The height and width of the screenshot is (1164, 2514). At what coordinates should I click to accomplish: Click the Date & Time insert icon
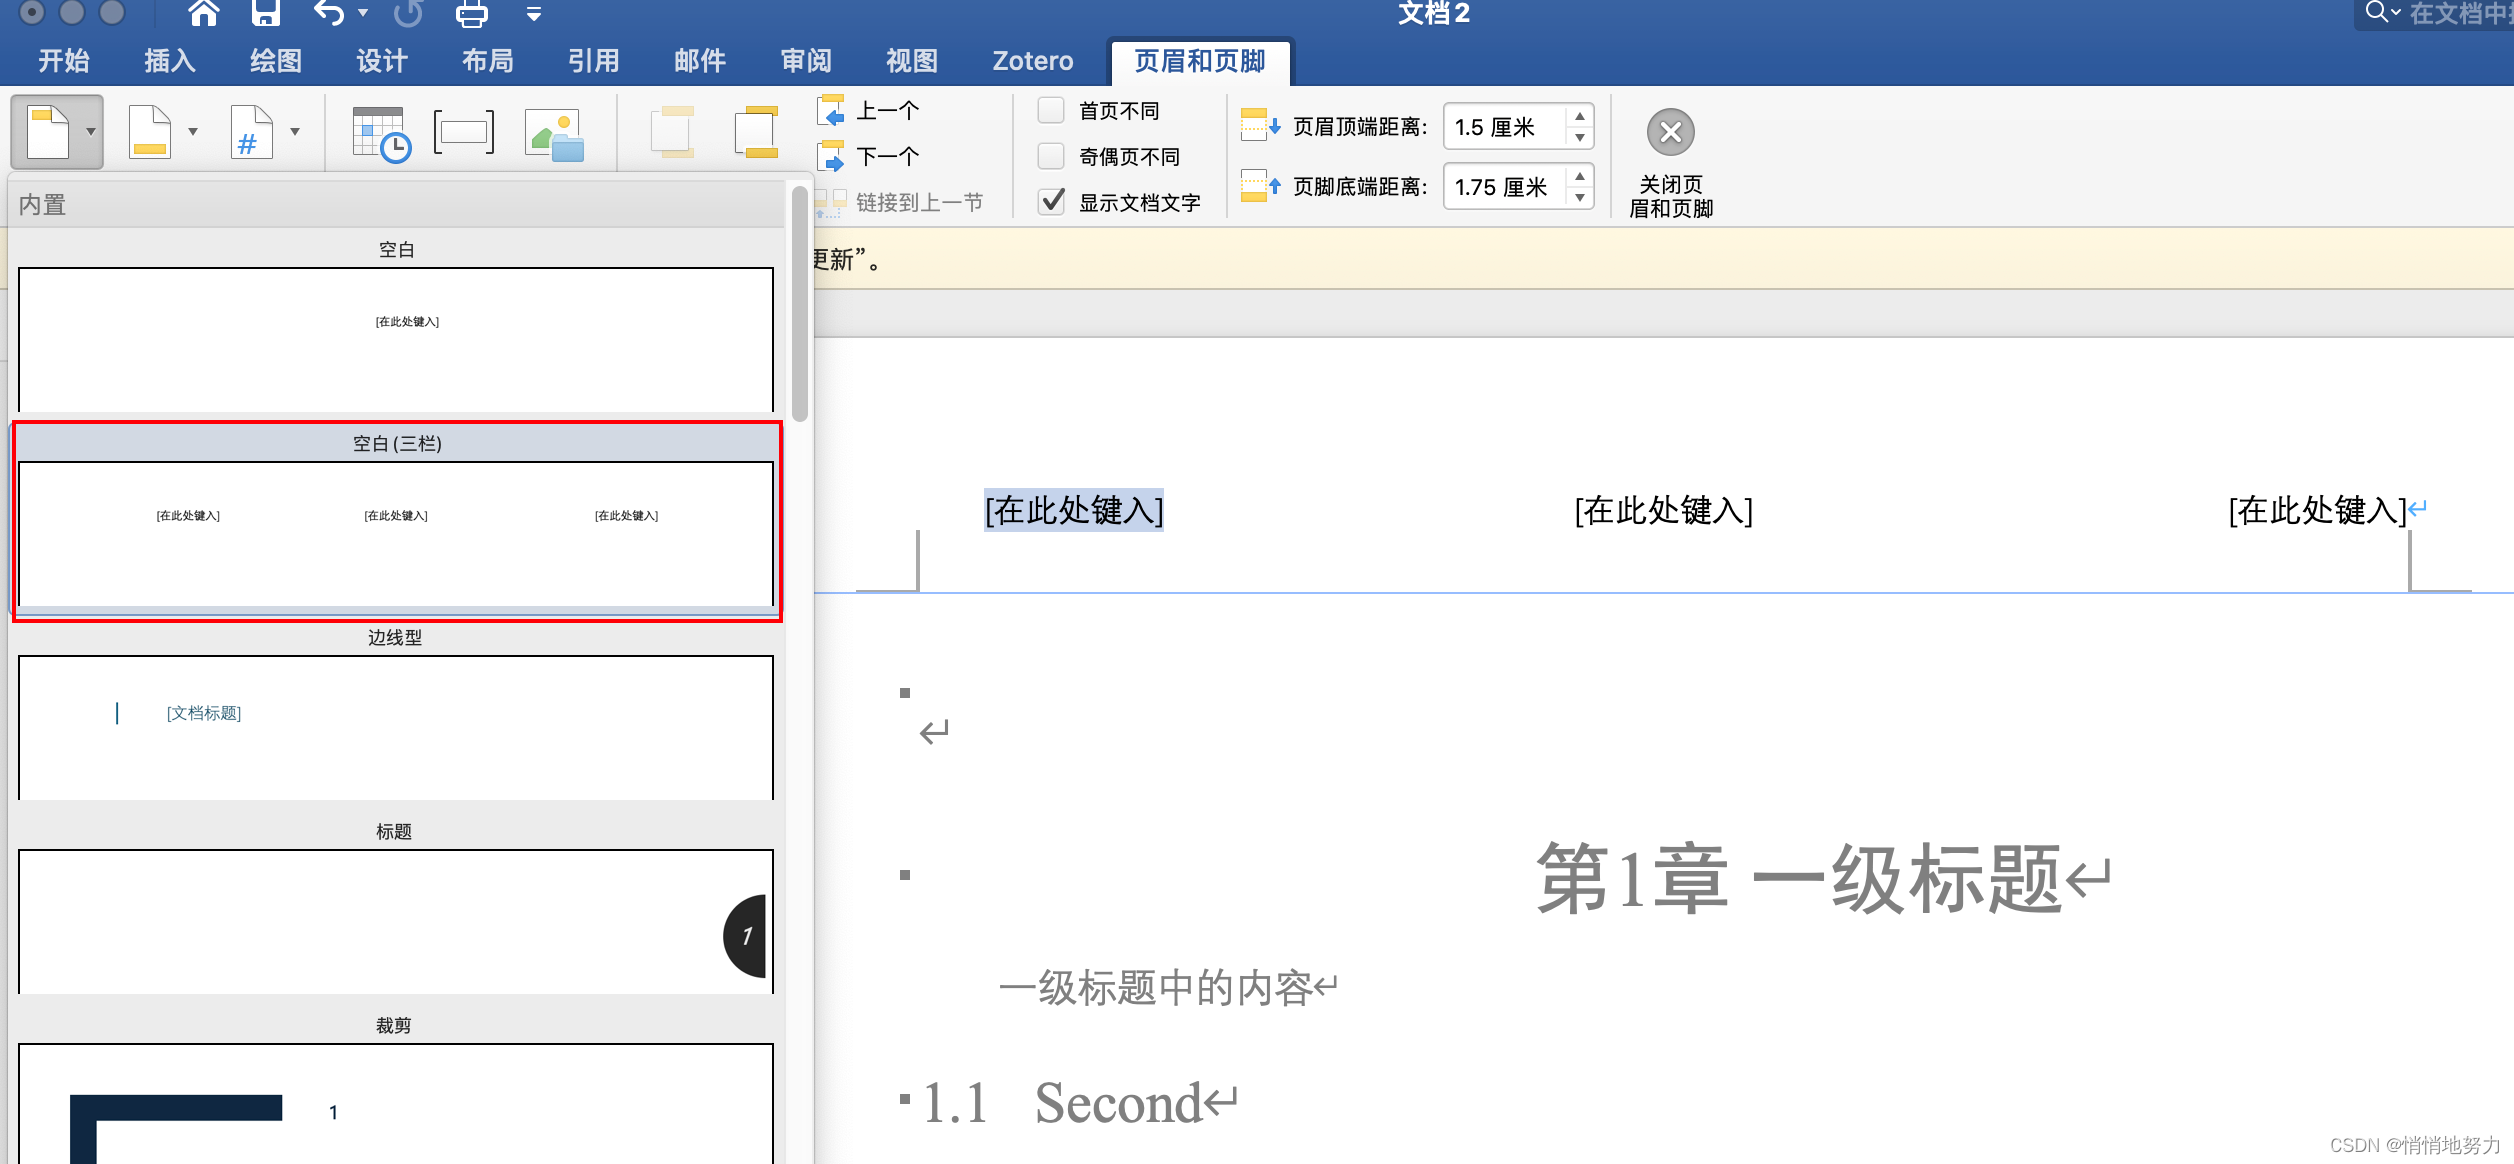click(x=380, y=133)
